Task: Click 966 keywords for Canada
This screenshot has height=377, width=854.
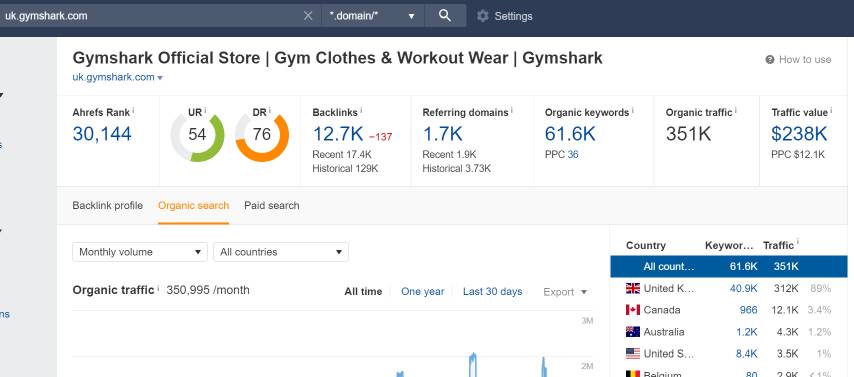Action: (748, 310)
